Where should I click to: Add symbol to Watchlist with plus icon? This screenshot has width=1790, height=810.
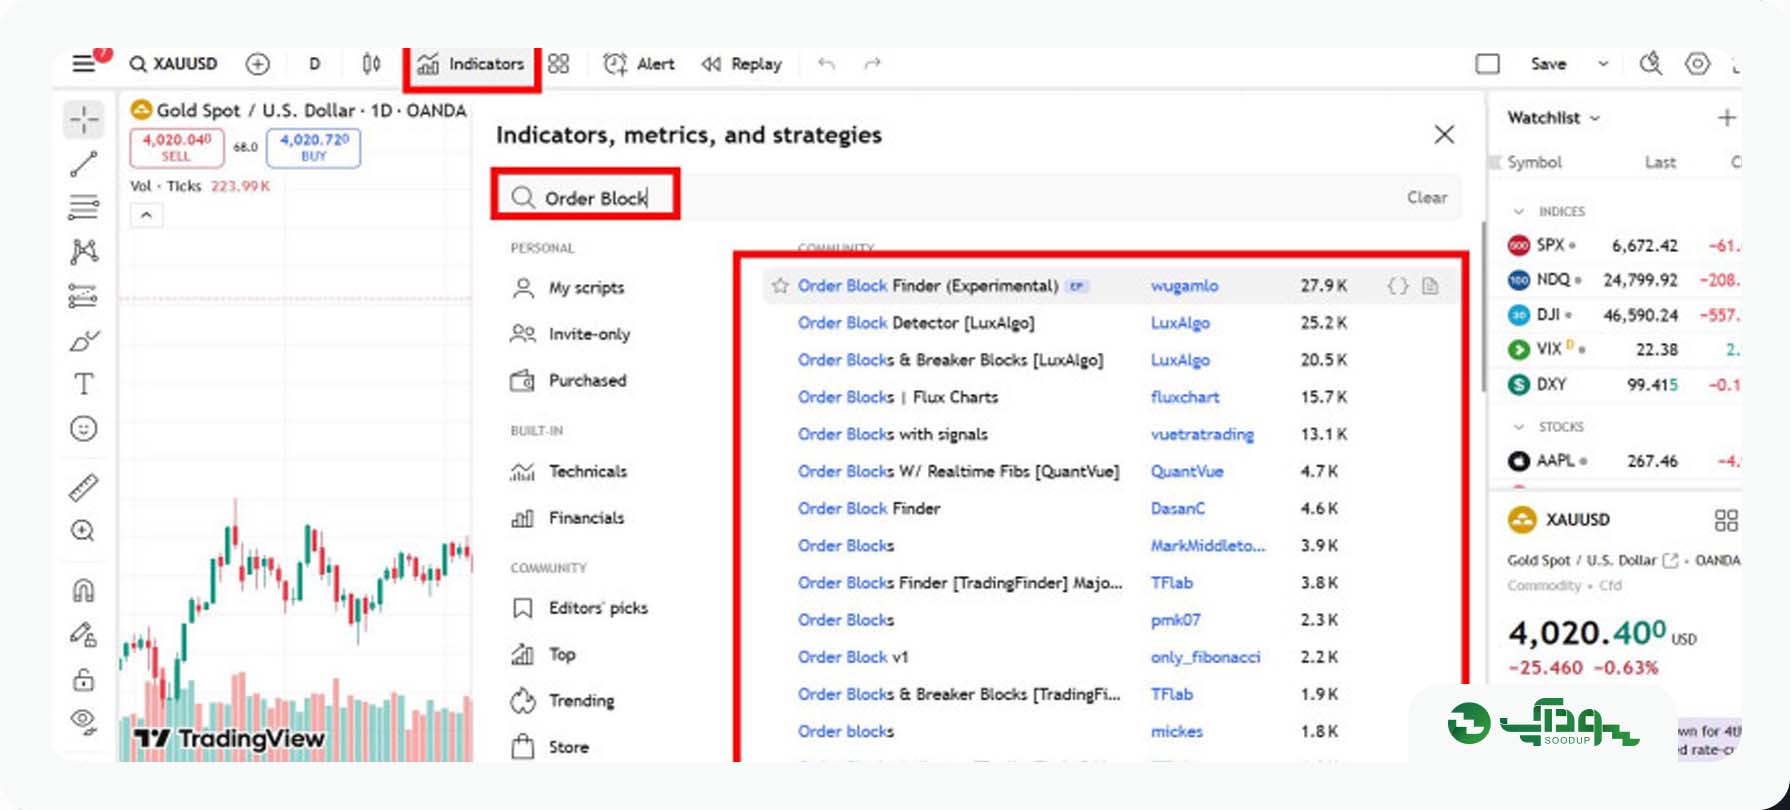[1727, 118]
